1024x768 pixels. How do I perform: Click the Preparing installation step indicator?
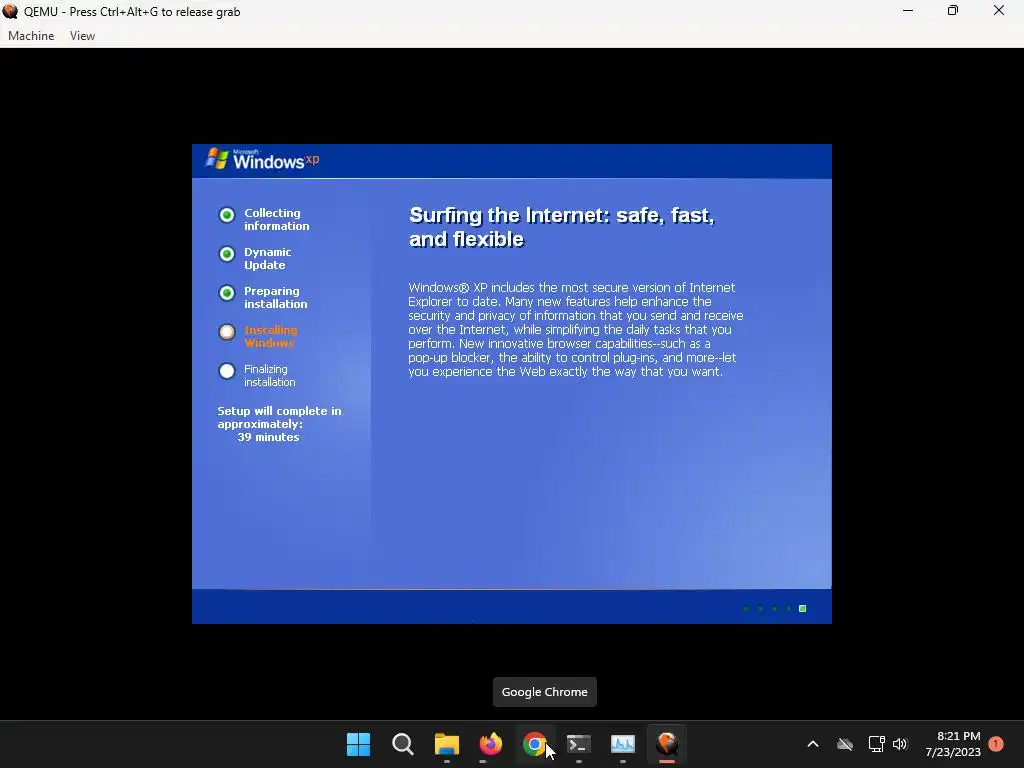227,293
